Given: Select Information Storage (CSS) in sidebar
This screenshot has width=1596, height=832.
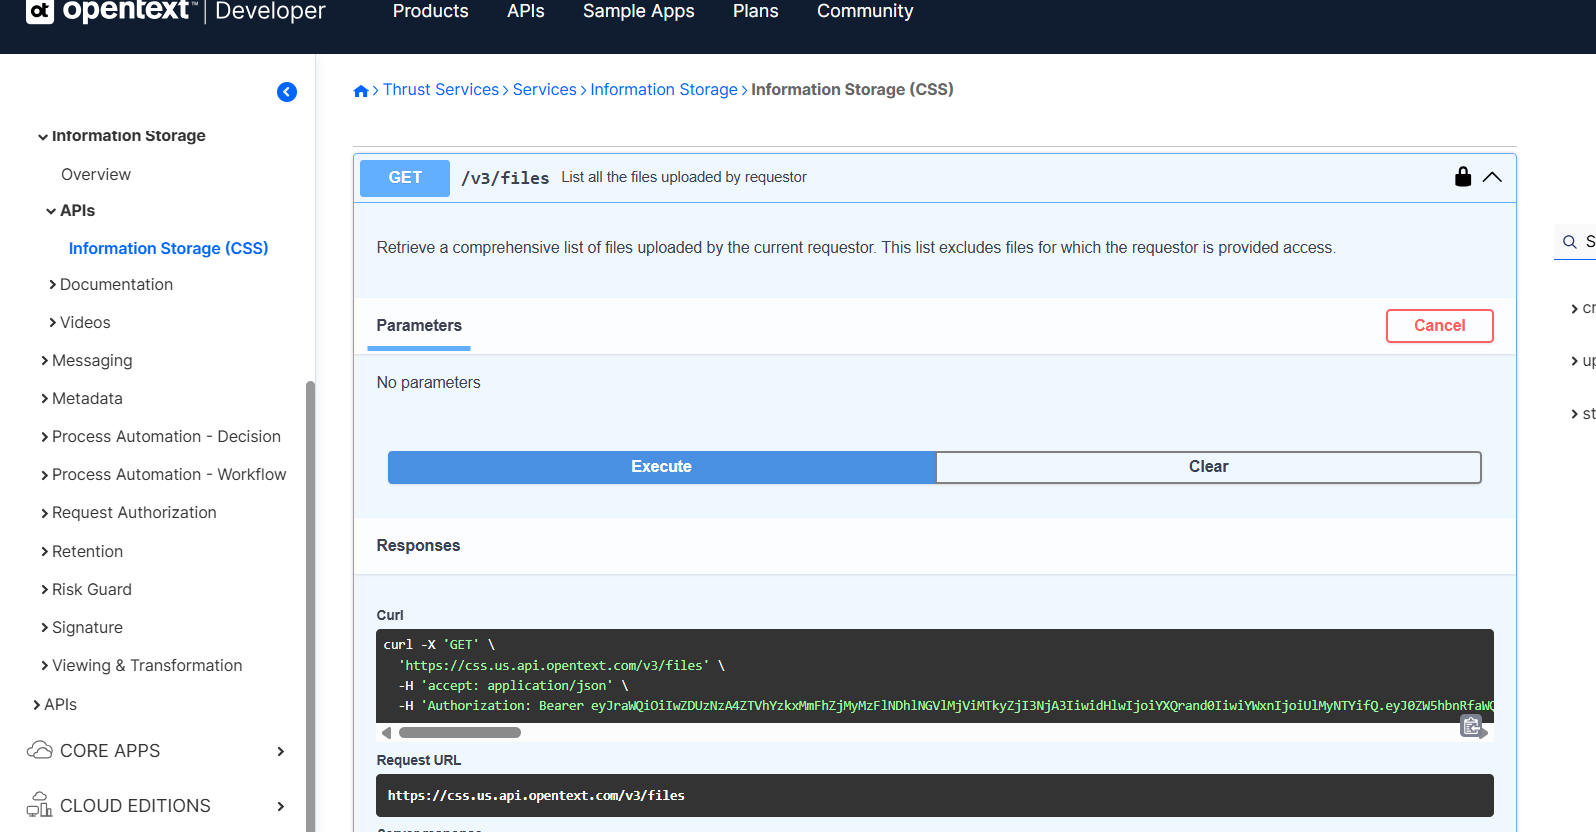Looking at the screenshot, I should (x=169, y=249).
